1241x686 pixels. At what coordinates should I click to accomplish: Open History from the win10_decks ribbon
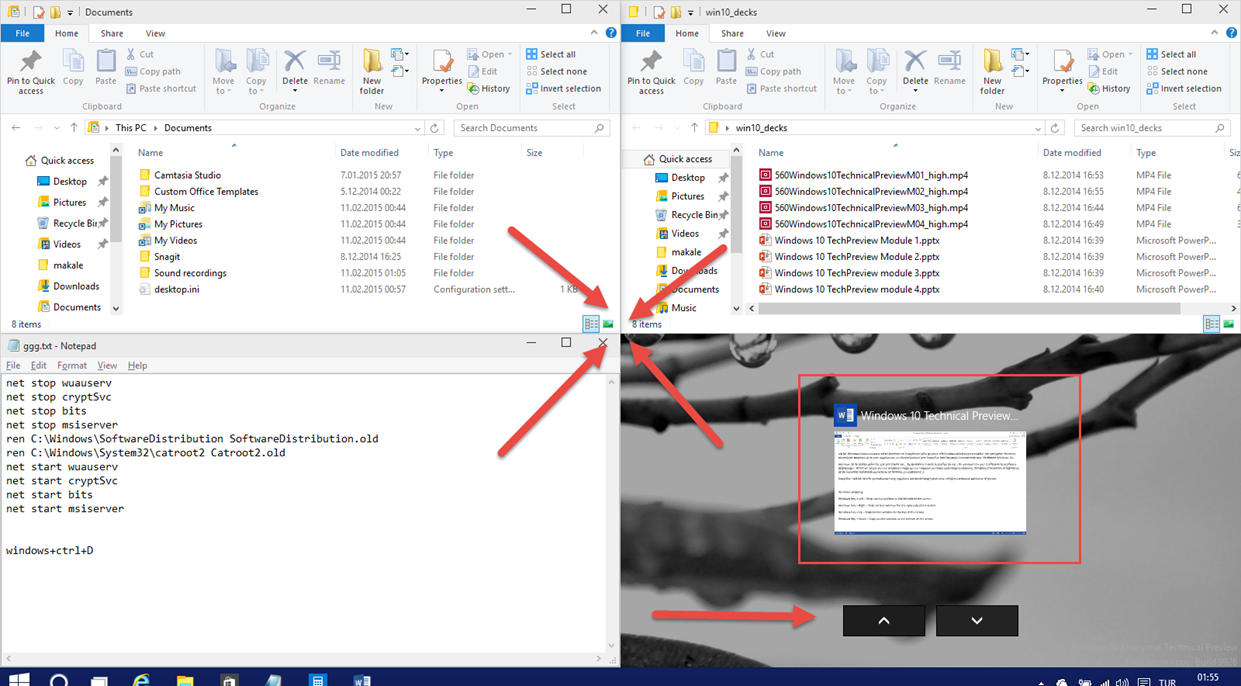1108,88
